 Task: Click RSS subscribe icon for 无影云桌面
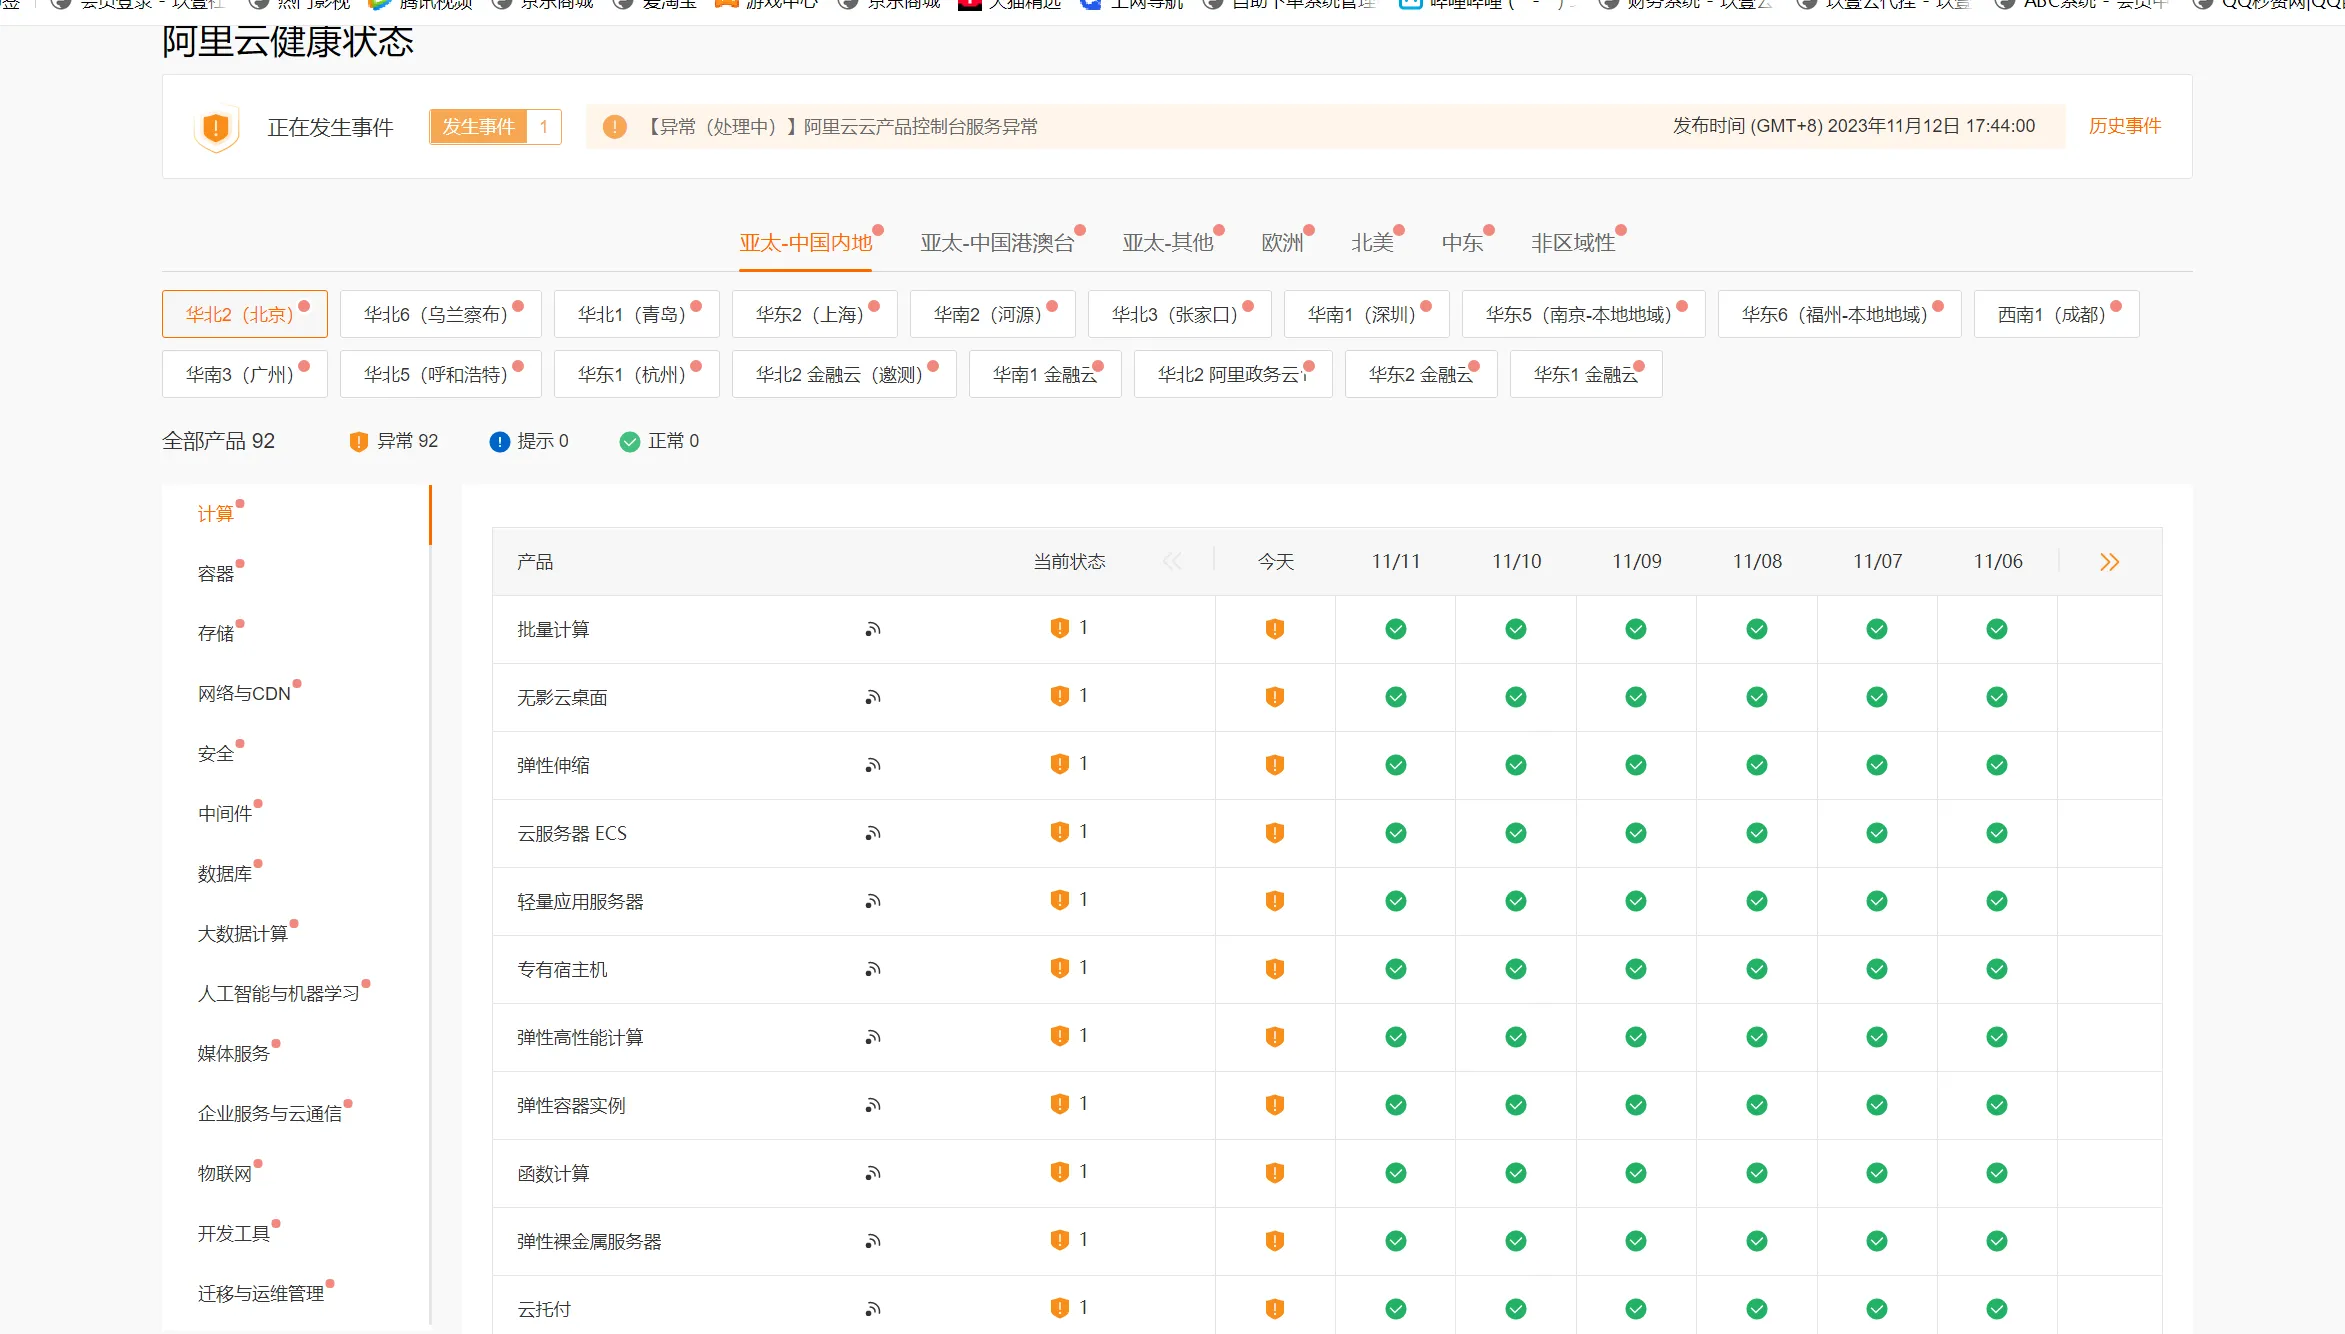(x=873, y=697)
